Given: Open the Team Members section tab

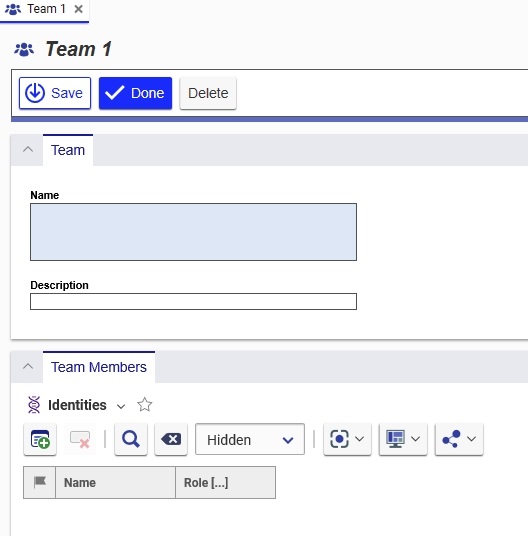Looking at the screenshot, I should (99, 367).
